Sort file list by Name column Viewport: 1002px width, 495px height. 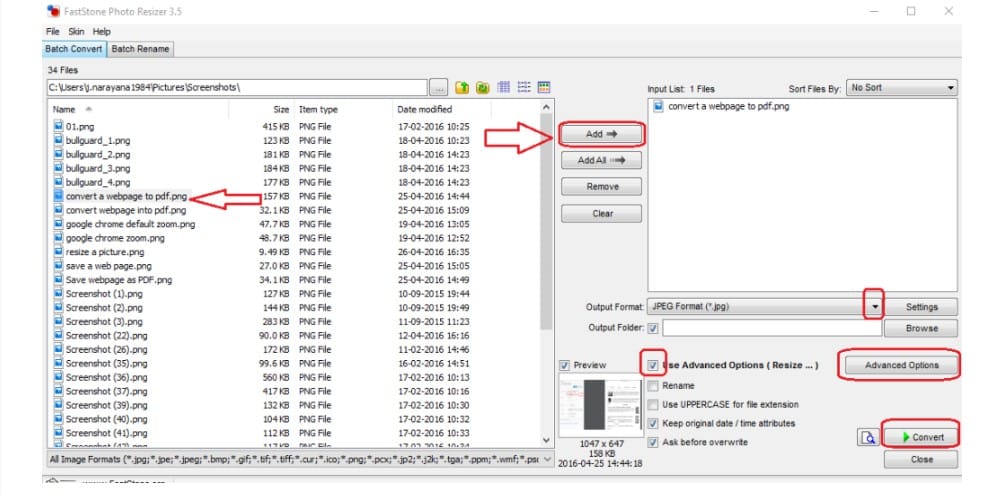138,109
